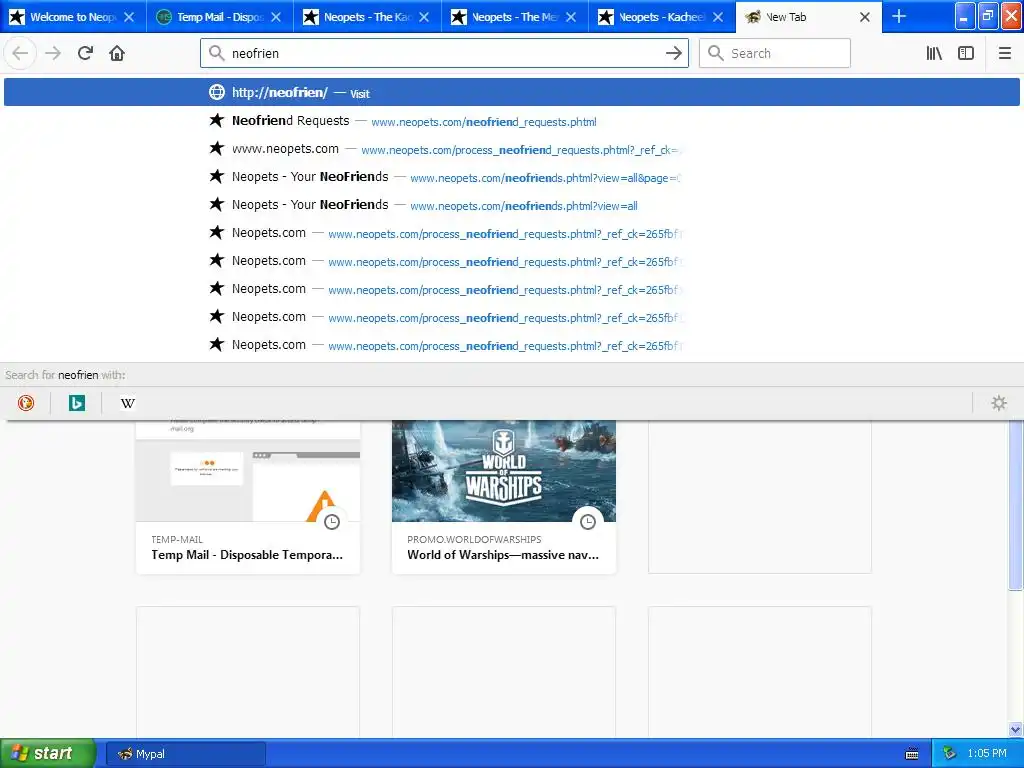Close the New Tab tab
This screenshot has width=1024, height=768.
[x=865, y=17]
